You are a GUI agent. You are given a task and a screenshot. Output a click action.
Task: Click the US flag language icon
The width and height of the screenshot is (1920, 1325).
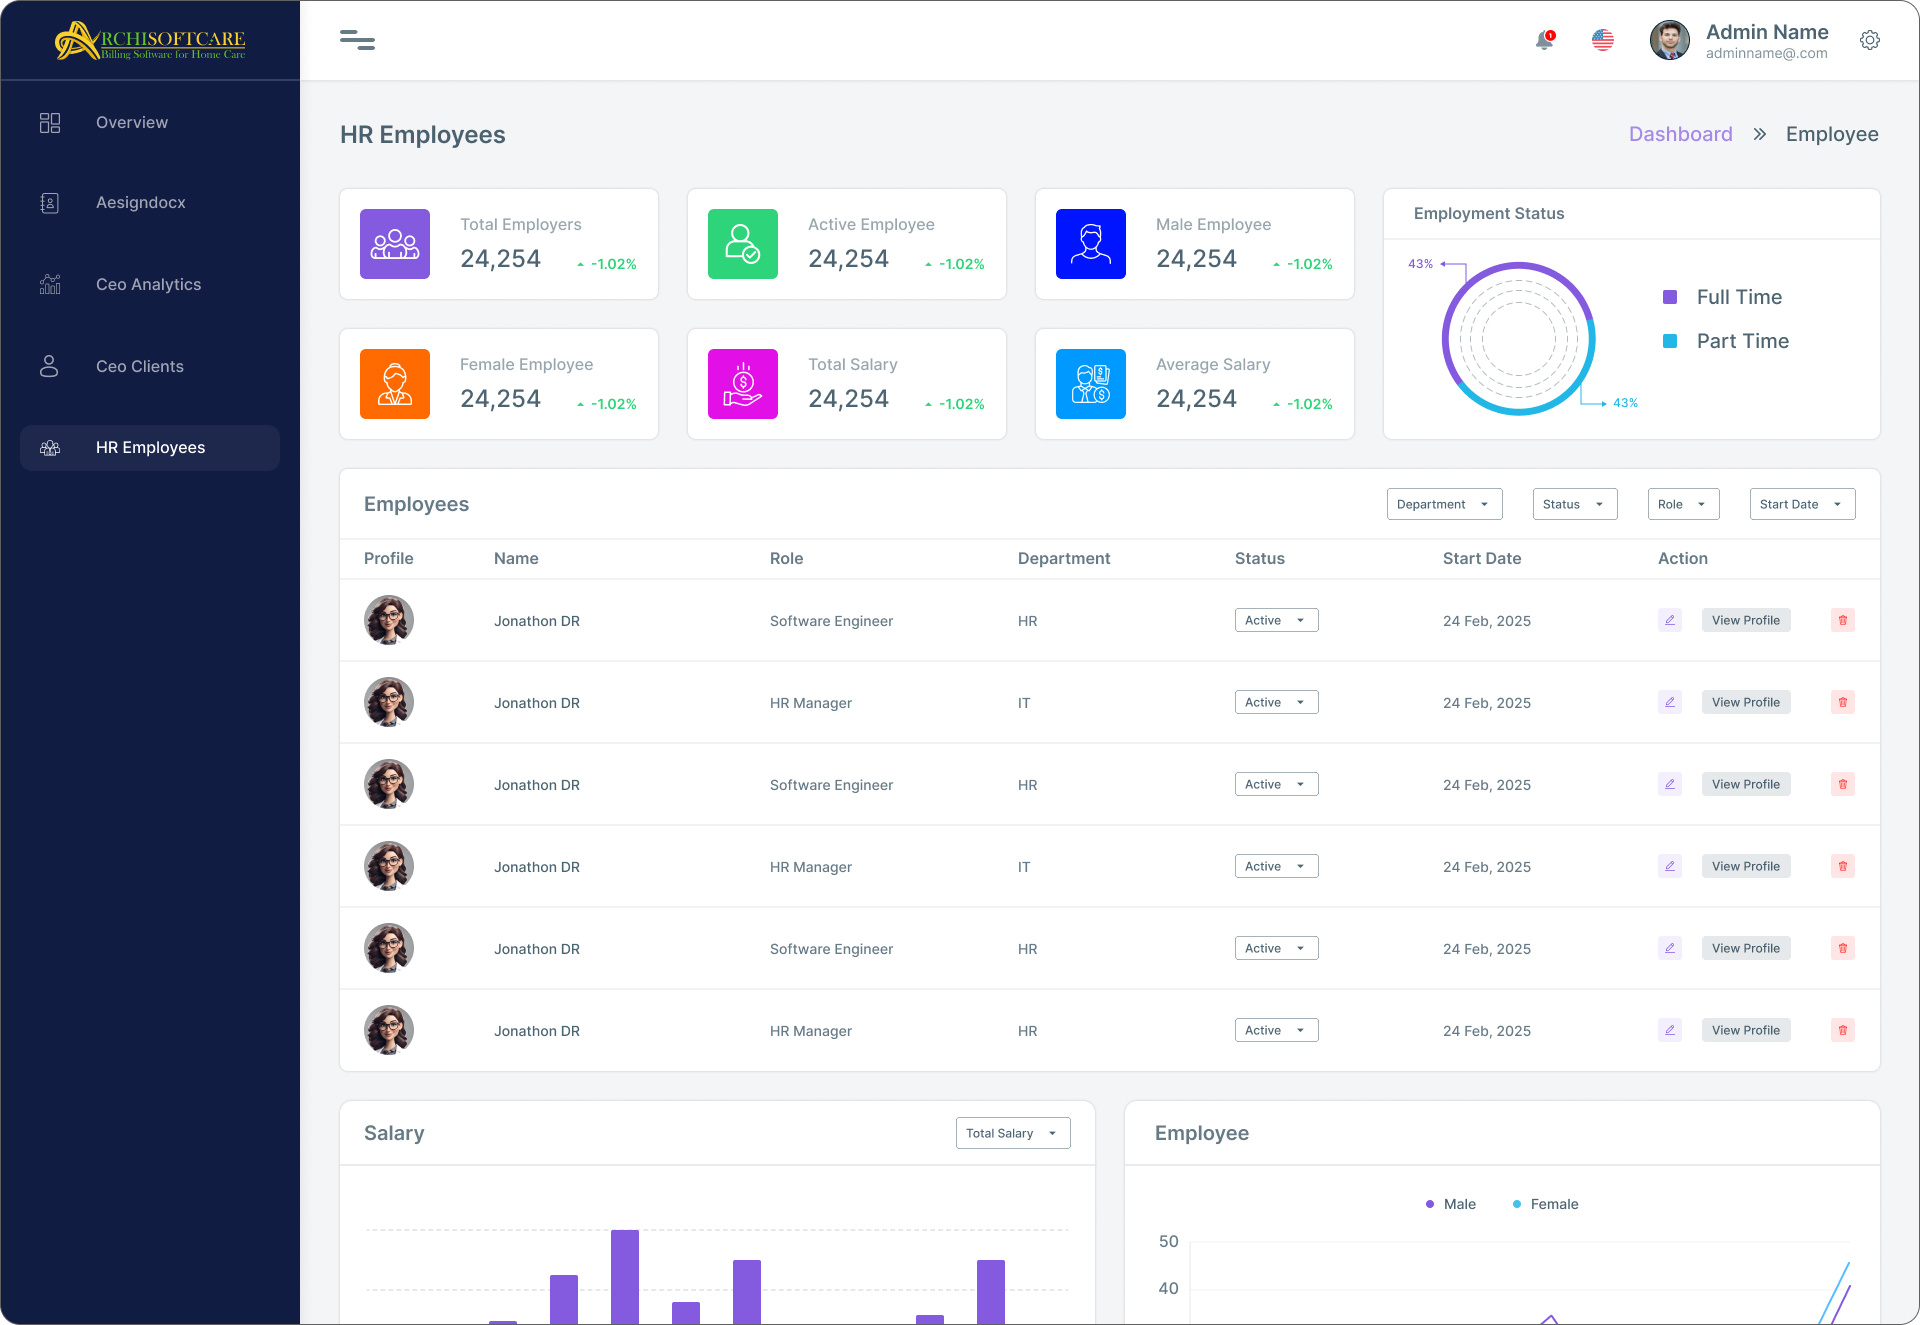click(1603, 41)
